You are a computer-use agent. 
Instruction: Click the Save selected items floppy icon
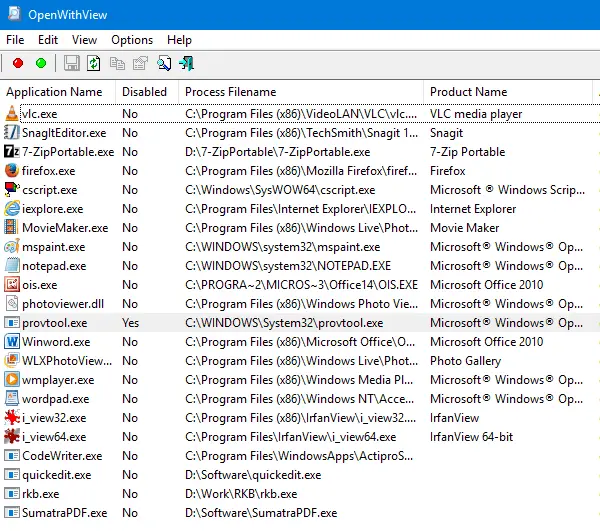point(72,63)
